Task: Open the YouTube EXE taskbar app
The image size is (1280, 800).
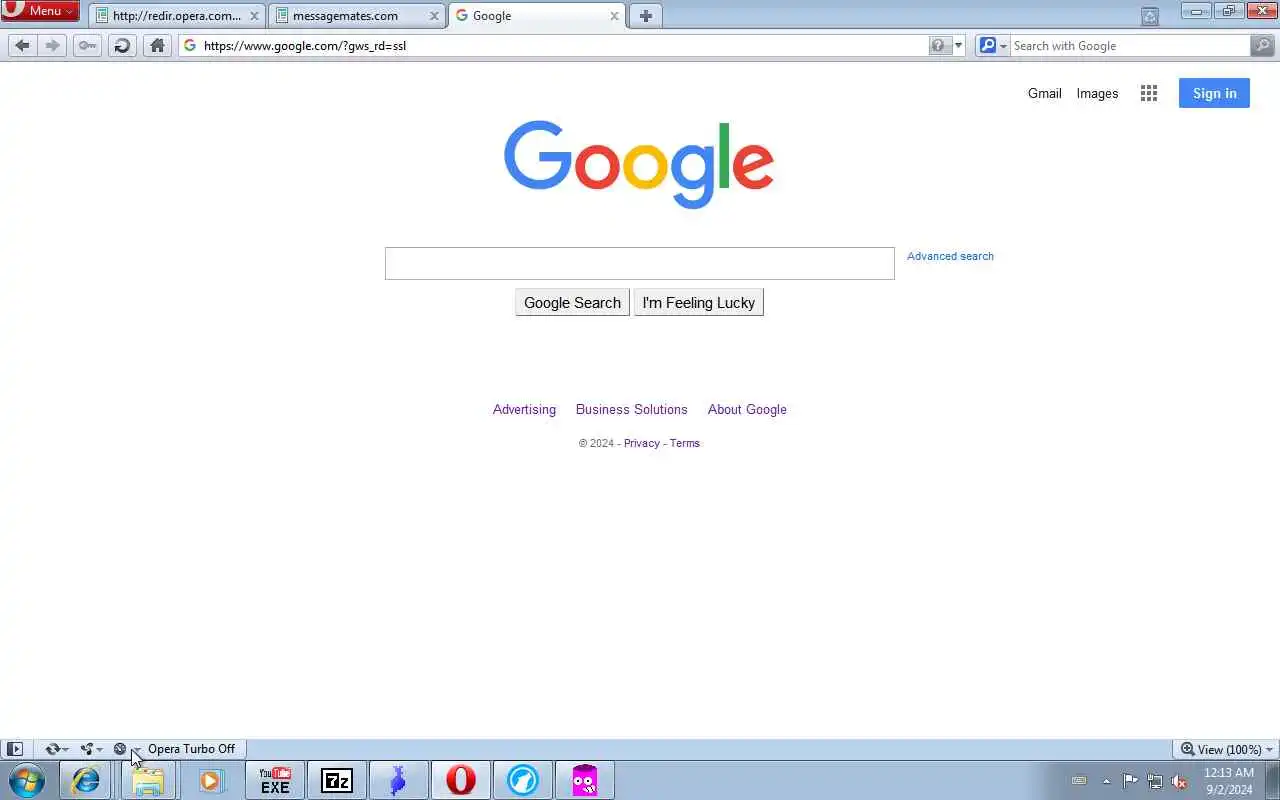Action: [275, 780]
